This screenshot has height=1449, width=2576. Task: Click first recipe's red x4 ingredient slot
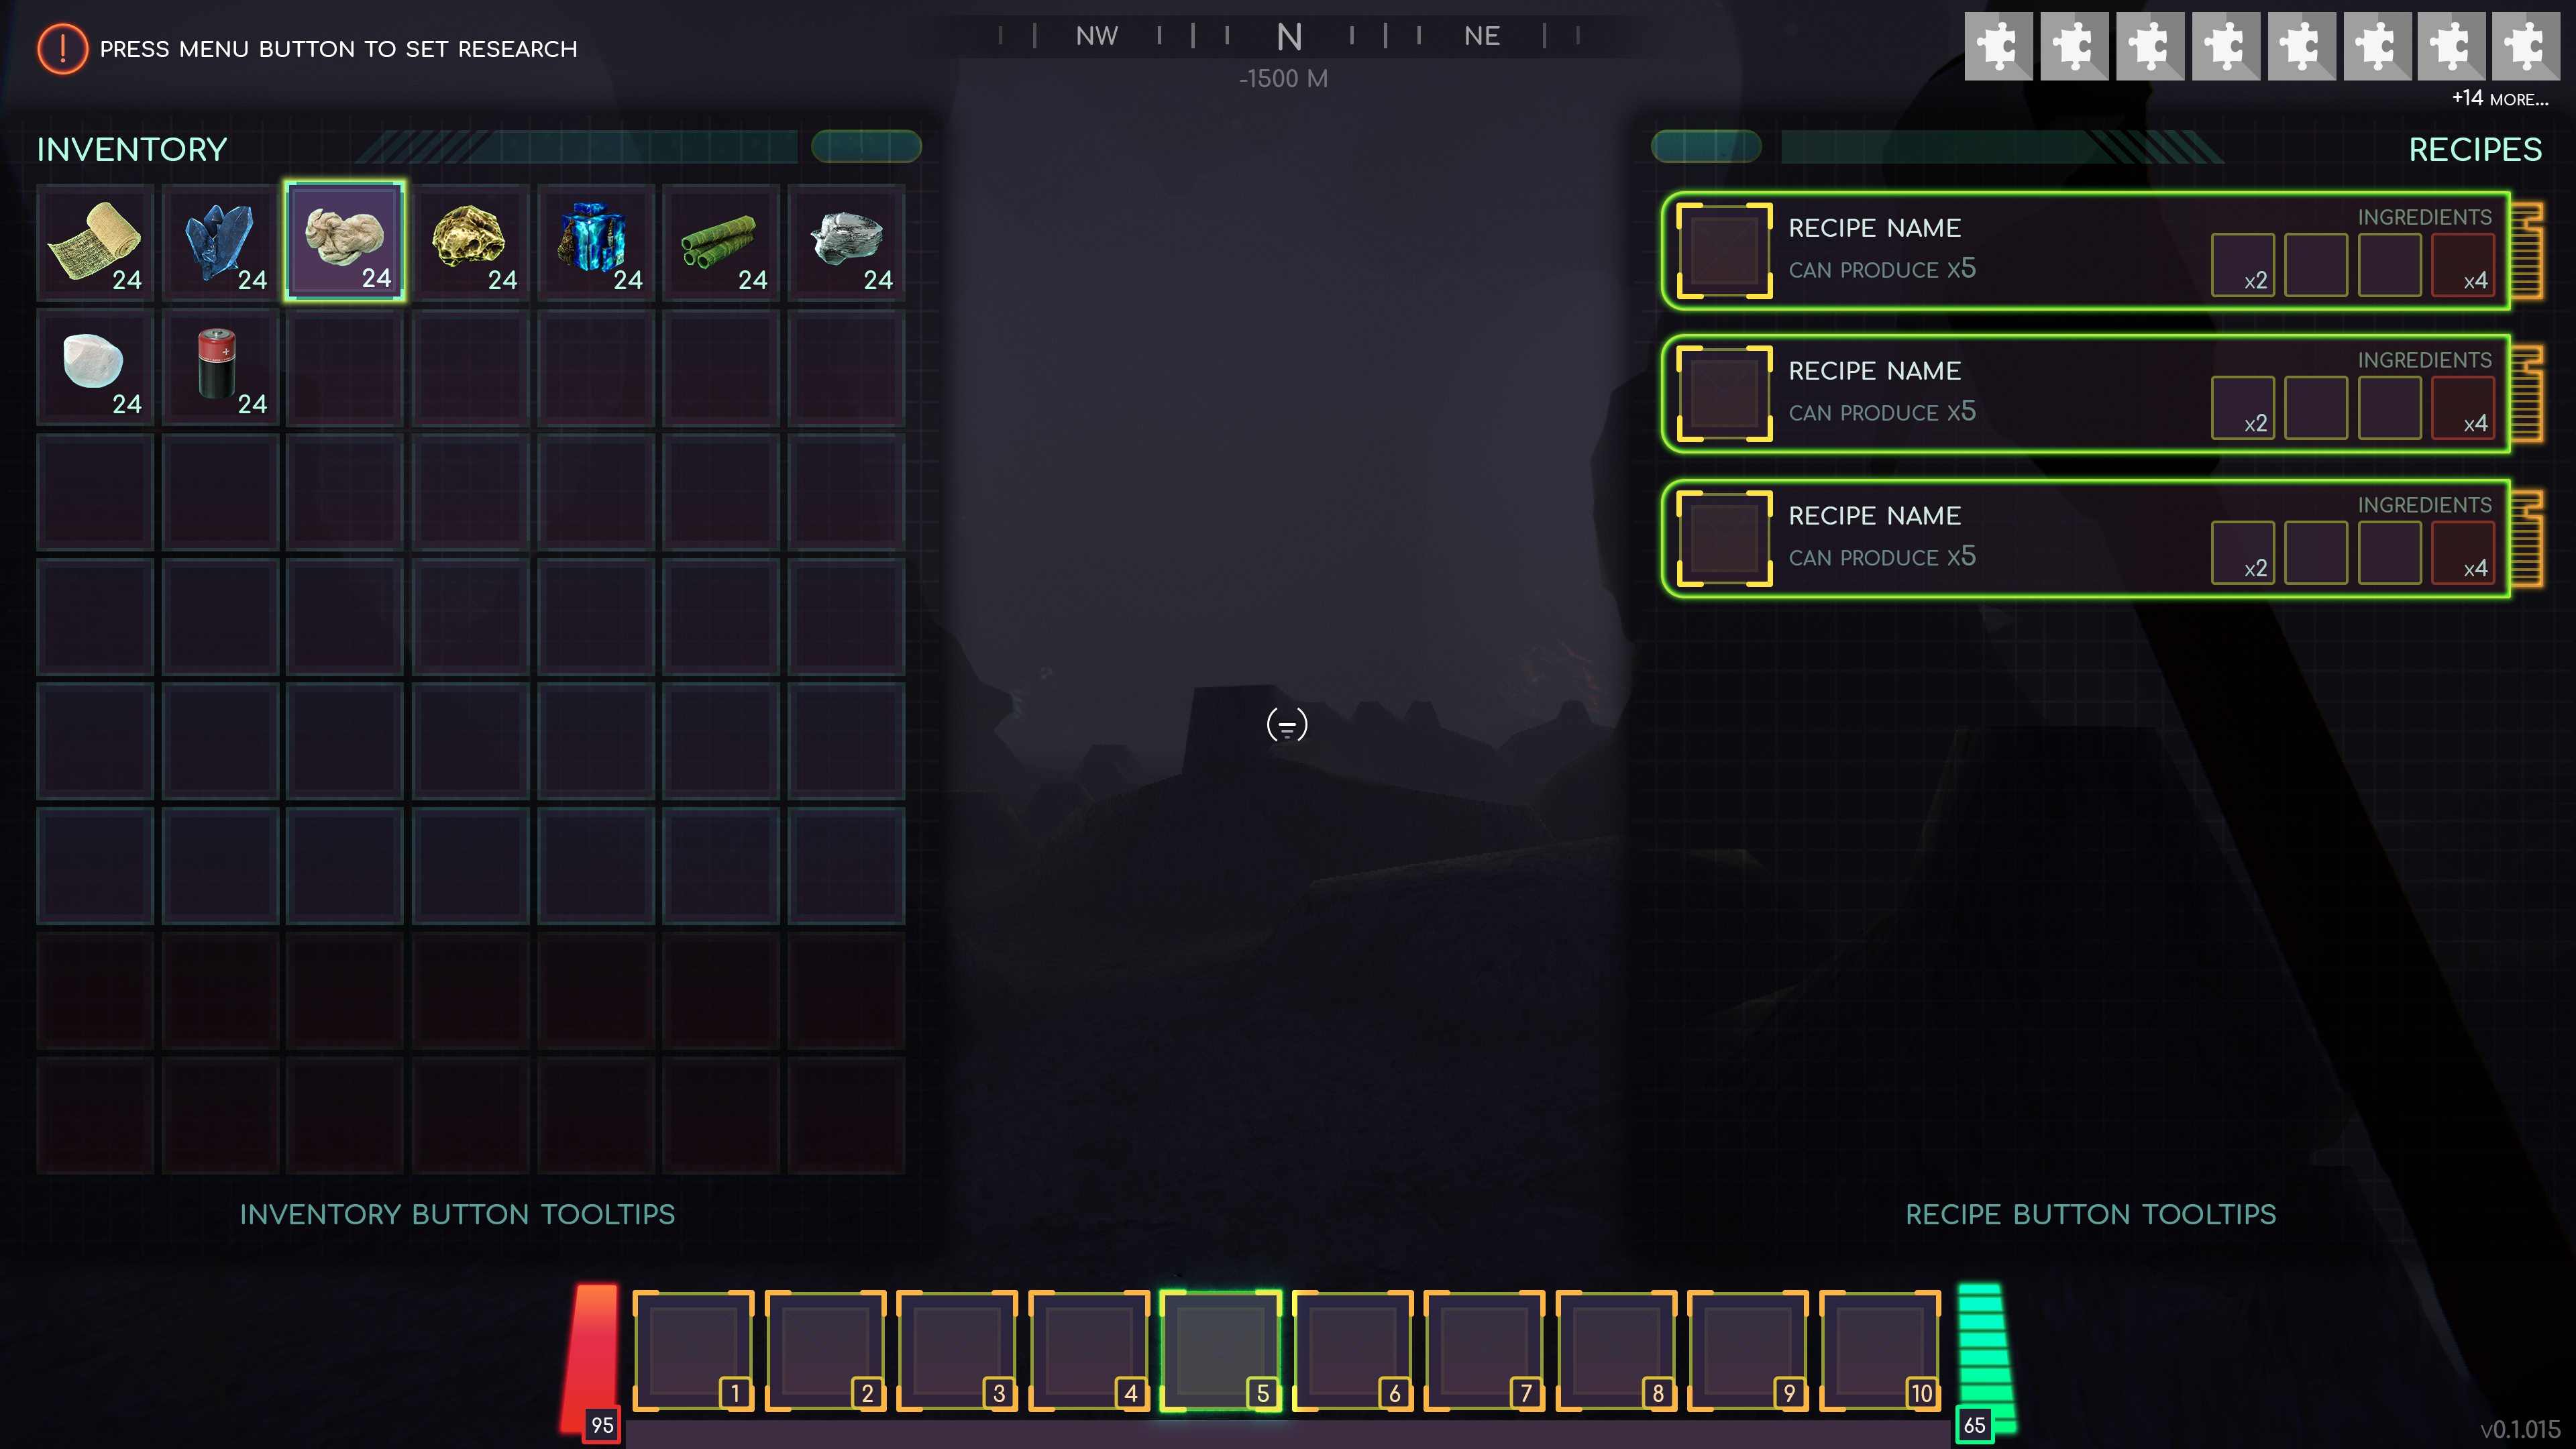2463,265
